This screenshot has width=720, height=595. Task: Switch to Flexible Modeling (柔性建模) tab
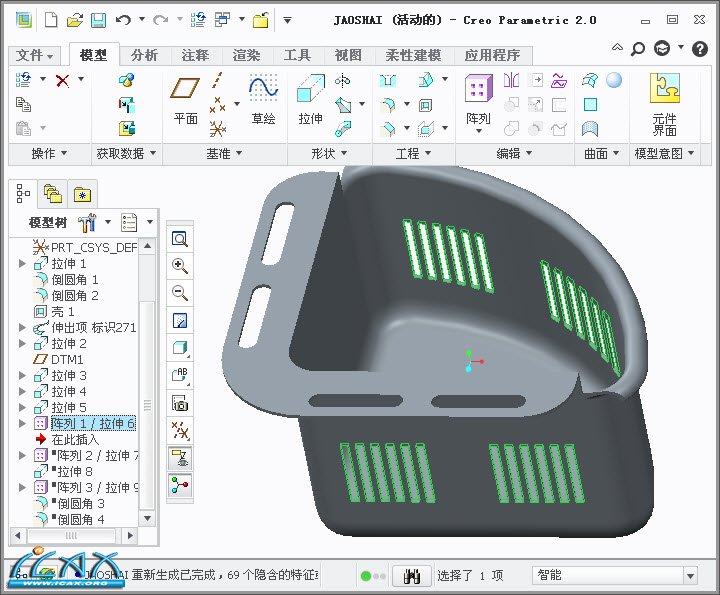(413, 56)
